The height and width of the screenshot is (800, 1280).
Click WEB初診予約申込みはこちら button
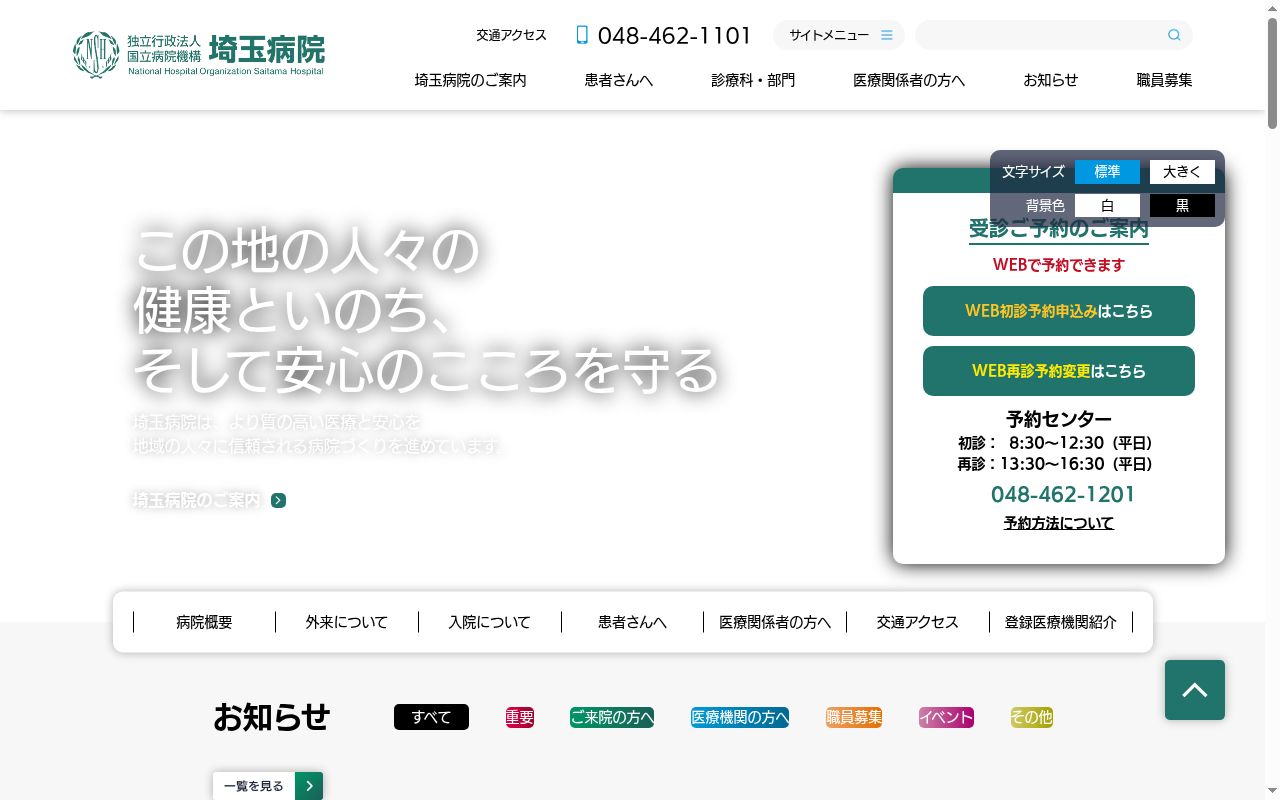(1059, 311)
